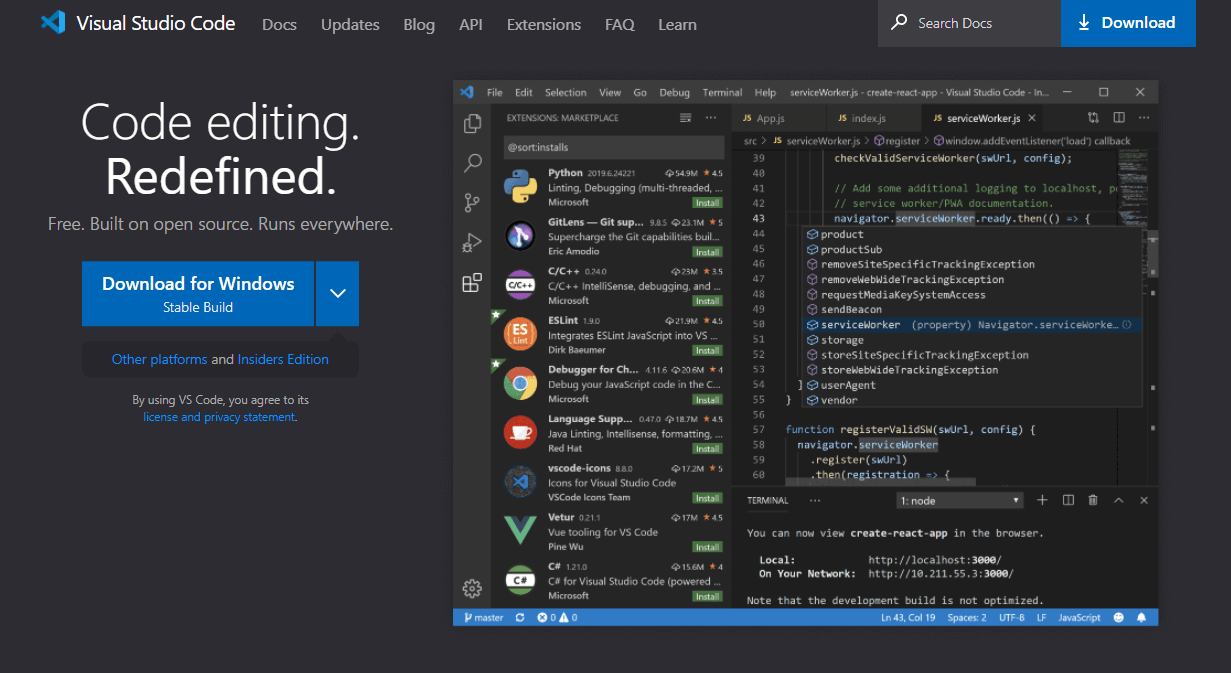Open the Extensions view in the activity bar
Image resolution: width=1231 pixels, height=673 pixels.
point(472,283)
